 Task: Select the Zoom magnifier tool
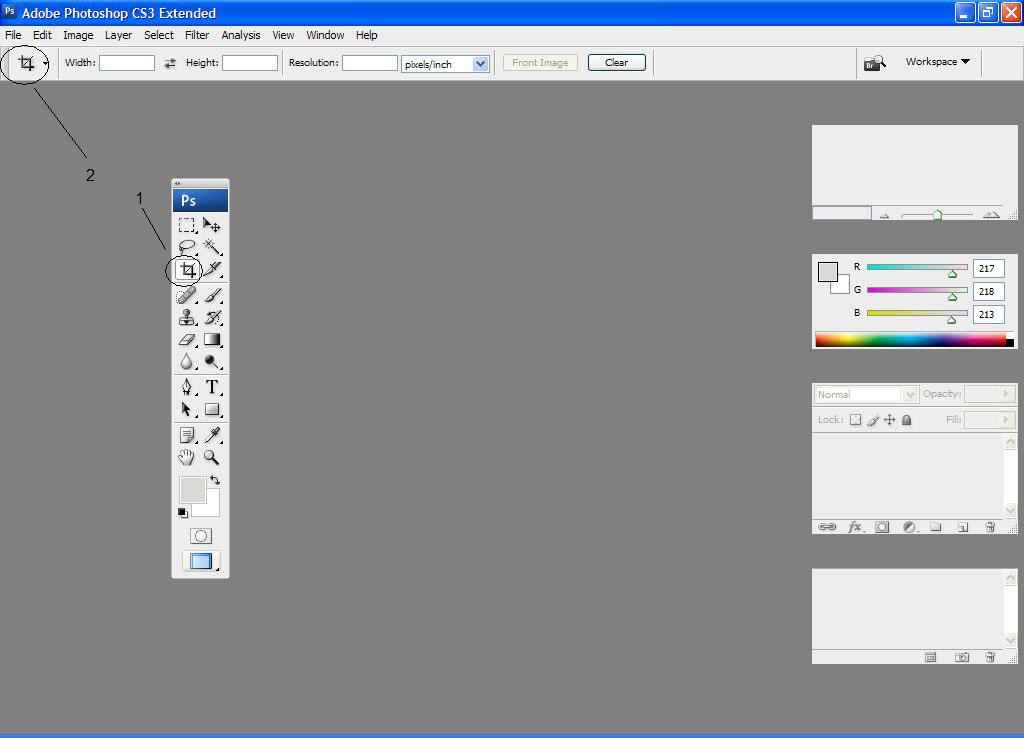click(x=212, y=457)
